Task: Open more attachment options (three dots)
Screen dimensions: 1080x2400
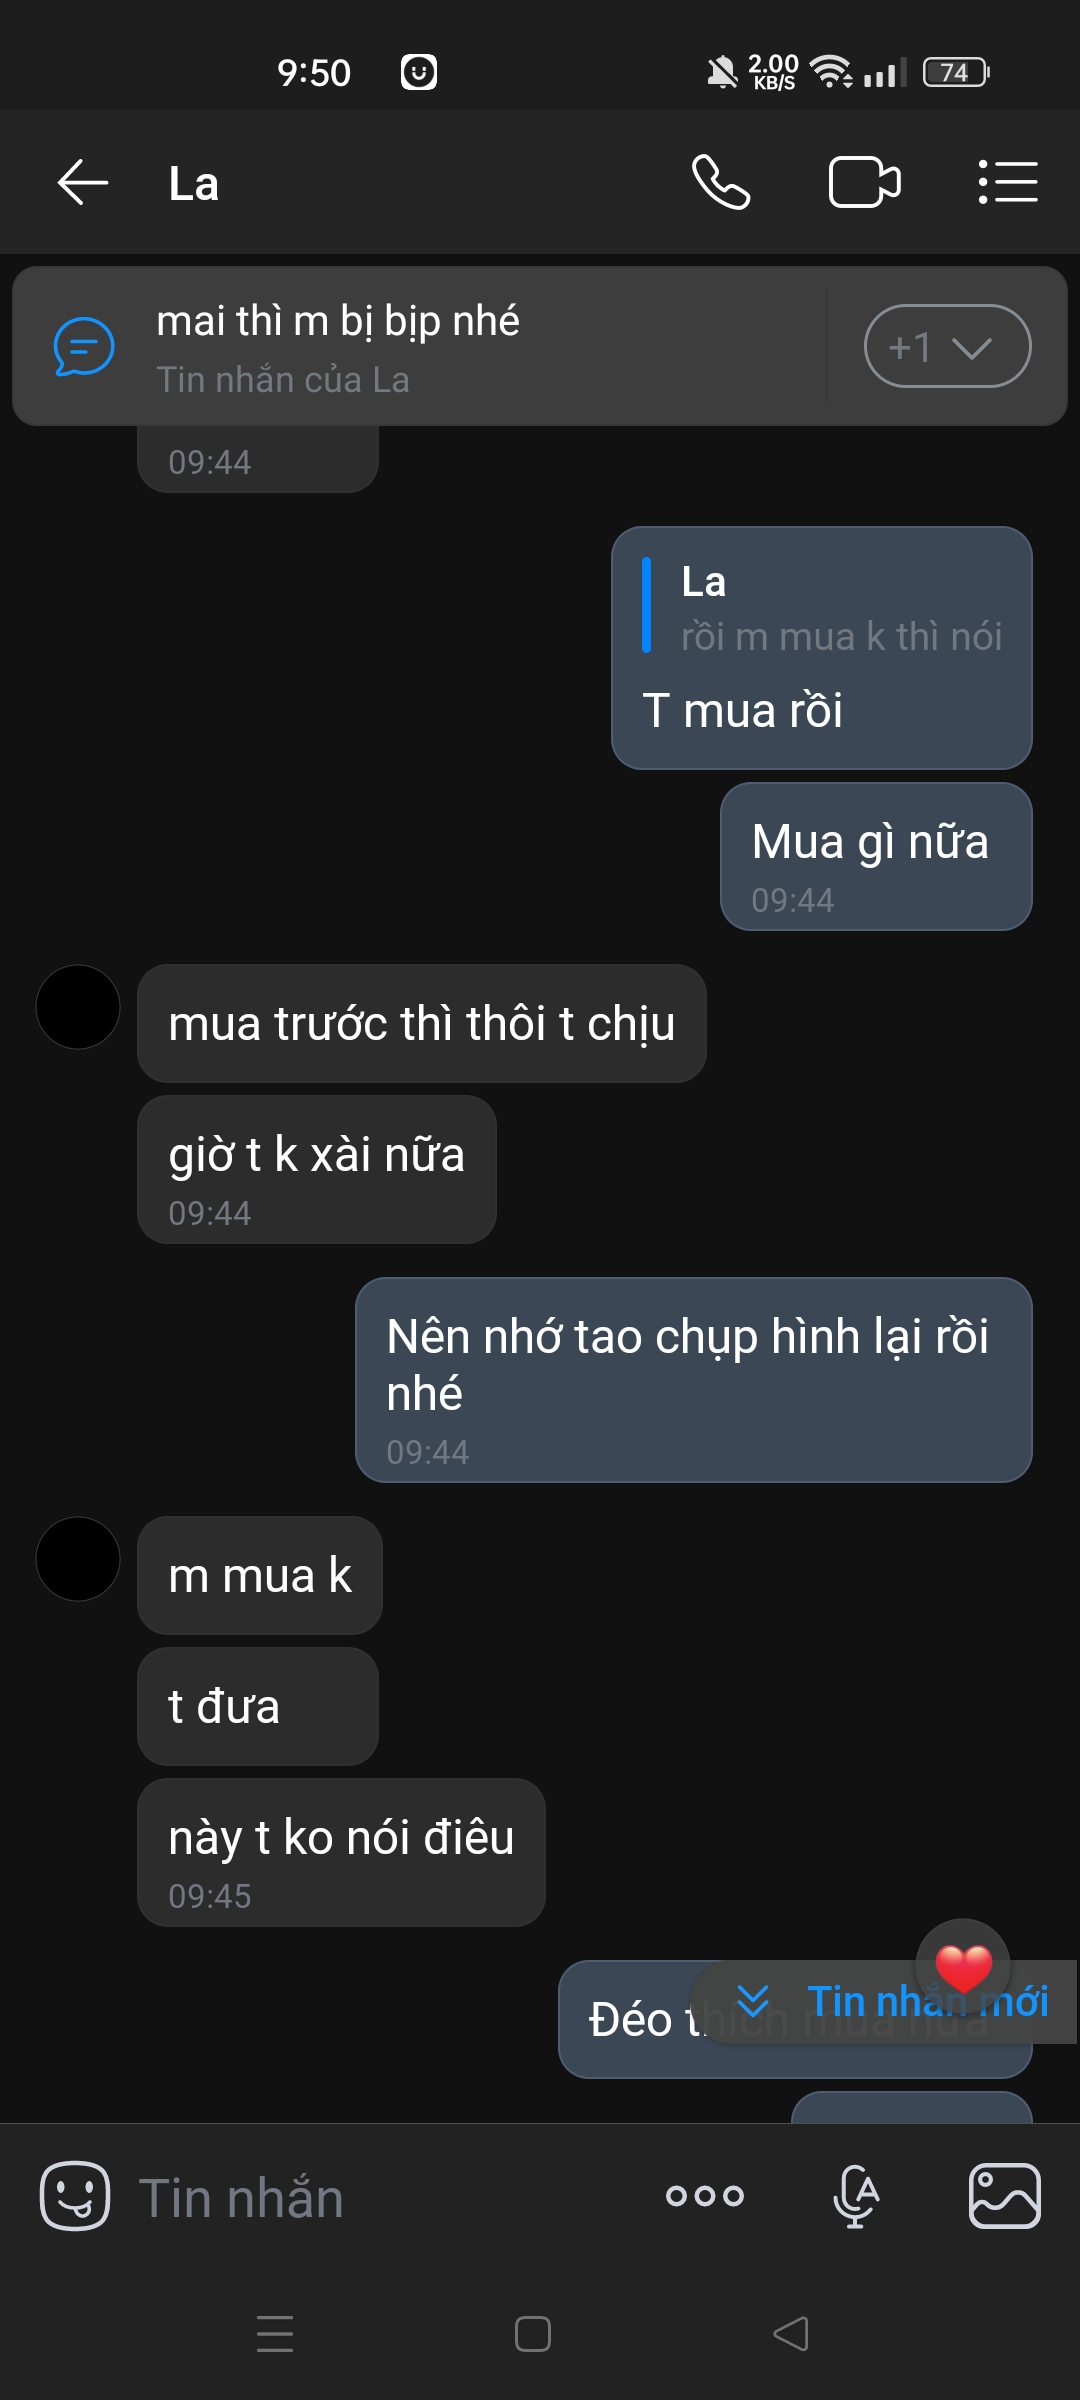Action: point(705,2196)
